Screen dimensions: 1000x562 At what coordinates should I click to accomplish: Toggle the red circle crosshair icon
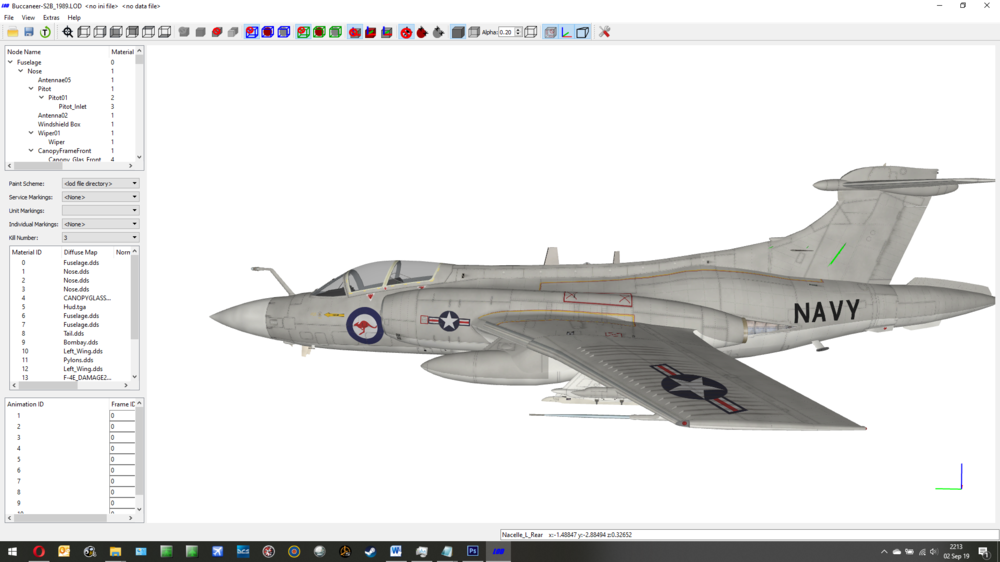point(406,32)
